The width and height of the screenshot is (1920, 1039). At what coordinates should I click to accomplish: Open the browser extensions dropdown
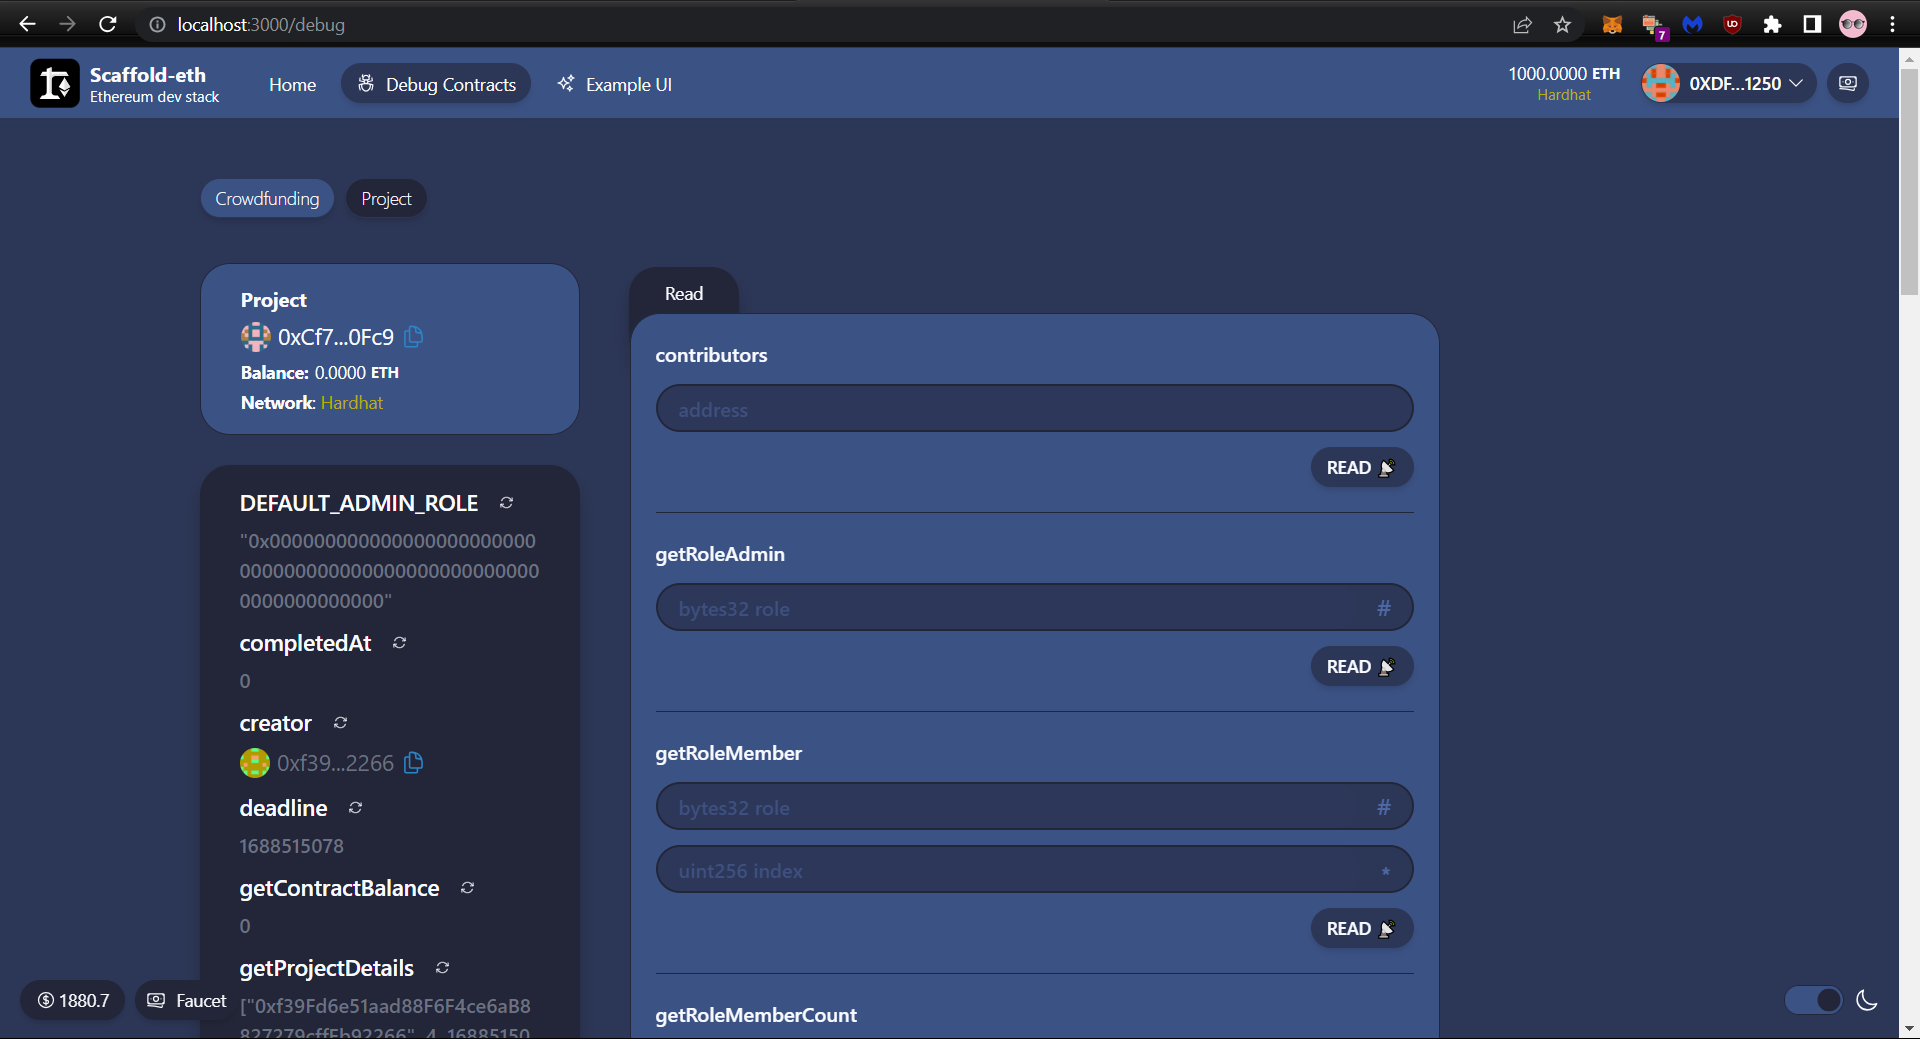[x=1772, y=24]
